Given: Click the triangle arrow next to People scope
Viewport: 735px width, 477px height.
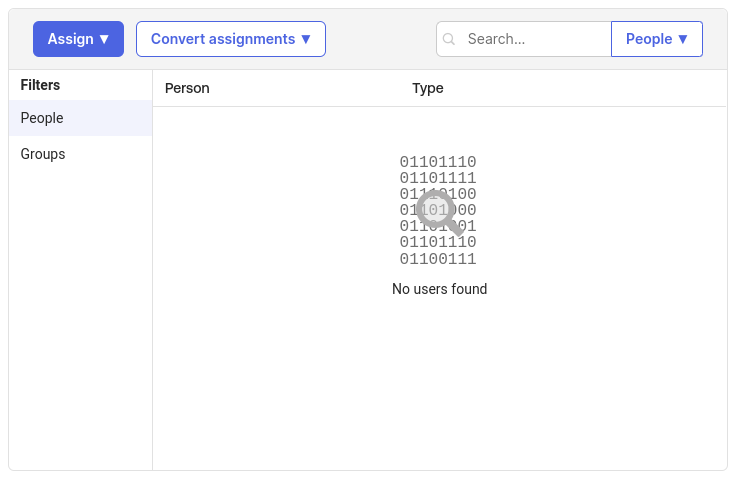Looking at the screenshot, I should [x=683, y=39].
